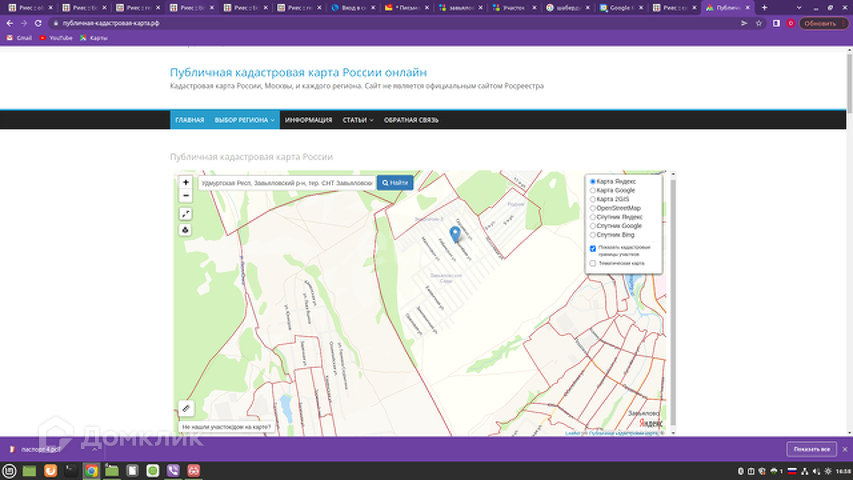Image resolution: width=853 pixels, height=480 pixels.
Task: Click the Найти search button
Action: coord(395,183)
